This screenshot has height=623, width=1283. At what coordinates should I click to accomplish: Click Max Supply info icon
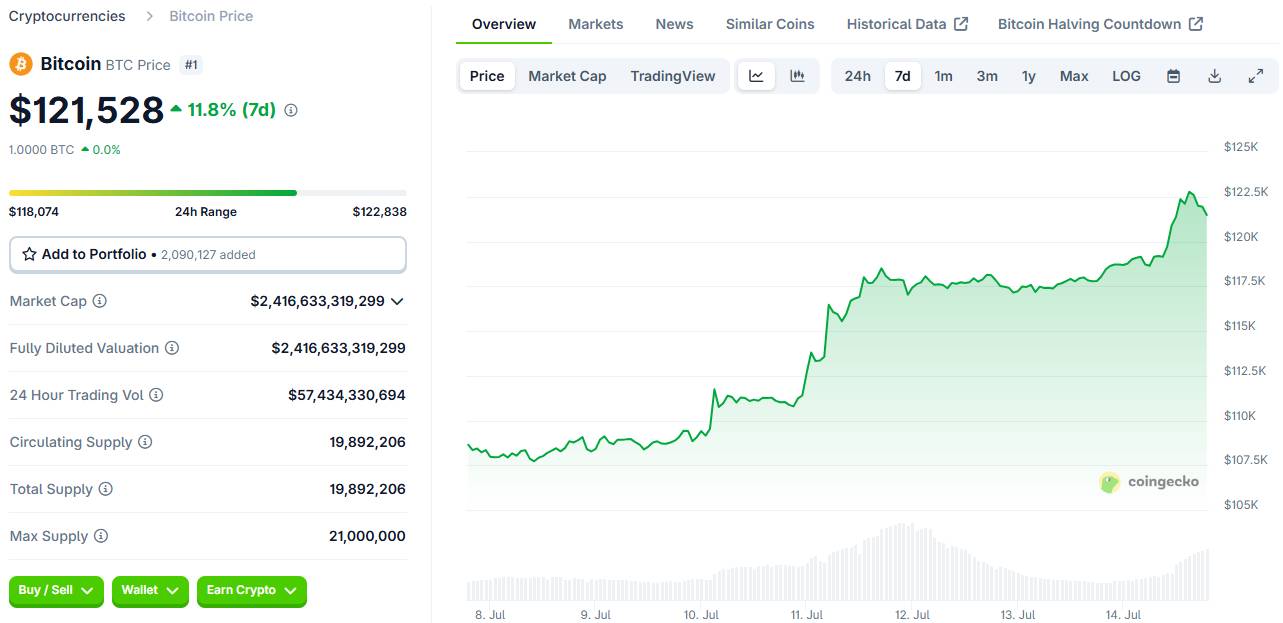[101, 536]
